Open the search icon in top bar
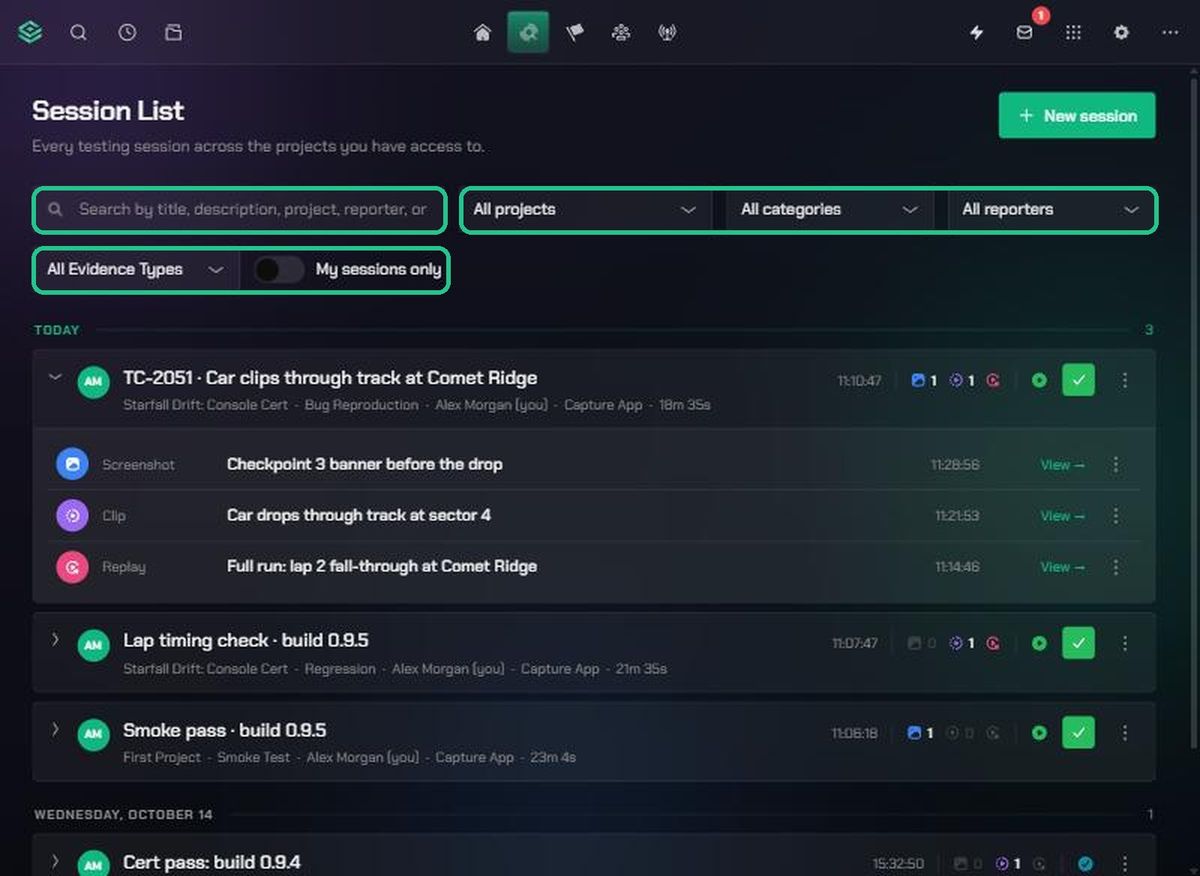 pos(78,32)
